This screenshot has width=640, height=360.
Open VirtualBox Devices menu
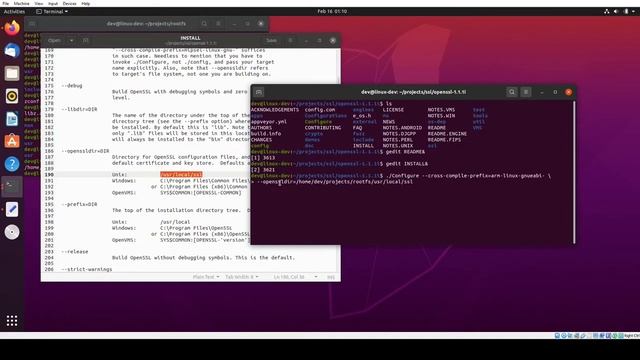69,3
